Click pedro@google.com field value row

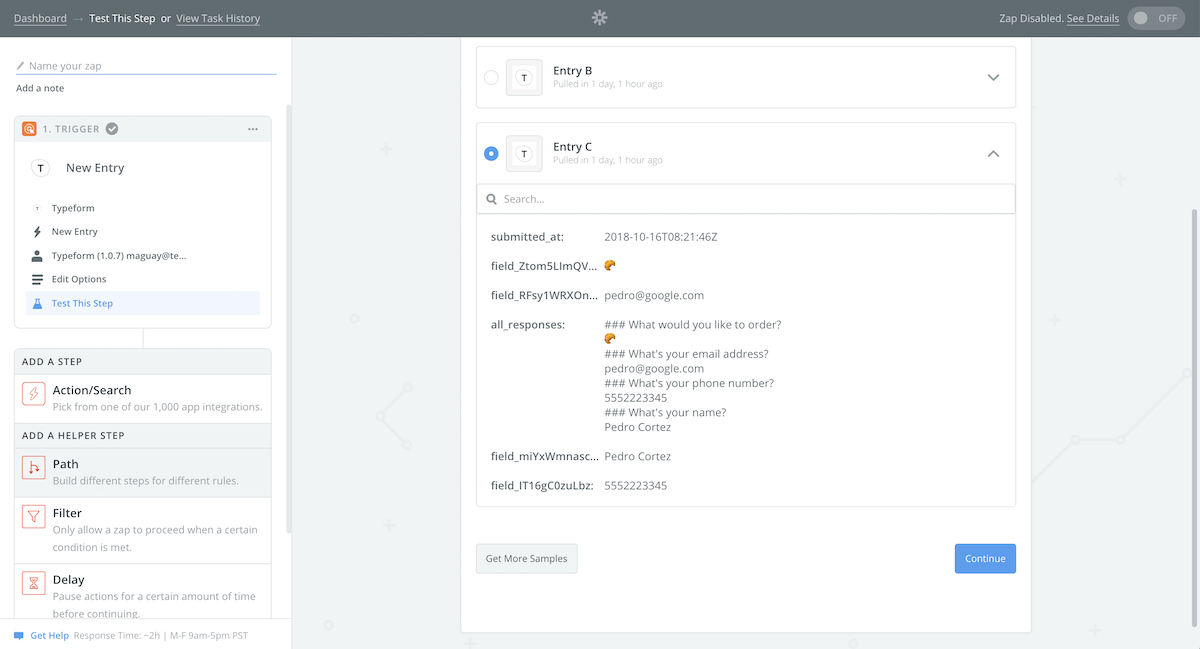point(654,295)
